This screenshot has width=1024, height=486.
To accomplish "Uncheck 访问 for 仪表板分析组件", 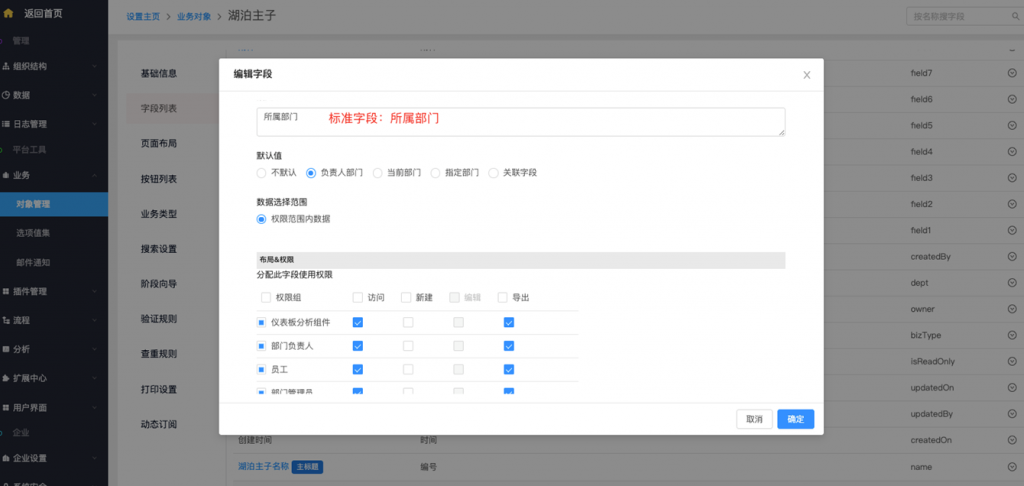I will pyautogui.click(x=358, y=322).
